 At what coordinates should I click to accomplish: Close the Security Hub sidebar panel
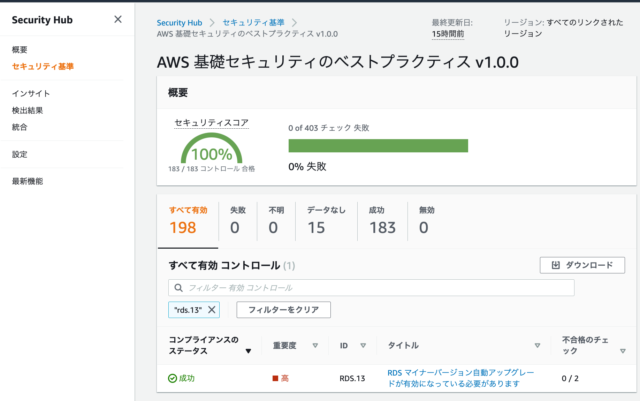118,19
